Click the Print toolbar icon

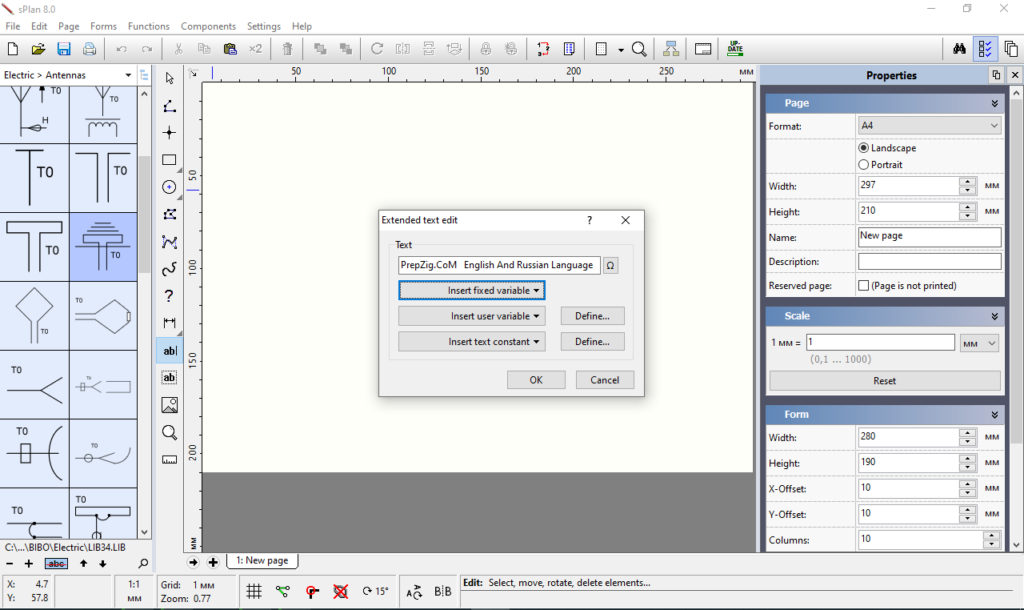click(x=90, y=49)
